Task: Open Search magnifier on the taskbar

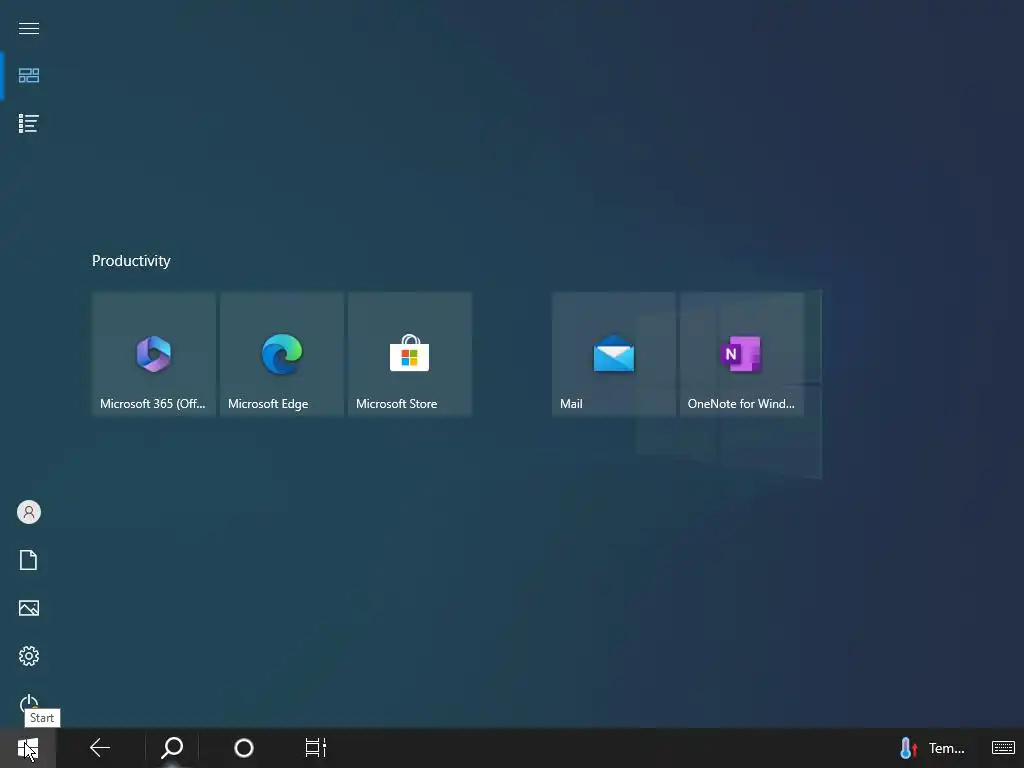Action: click(x=172, y=748)
